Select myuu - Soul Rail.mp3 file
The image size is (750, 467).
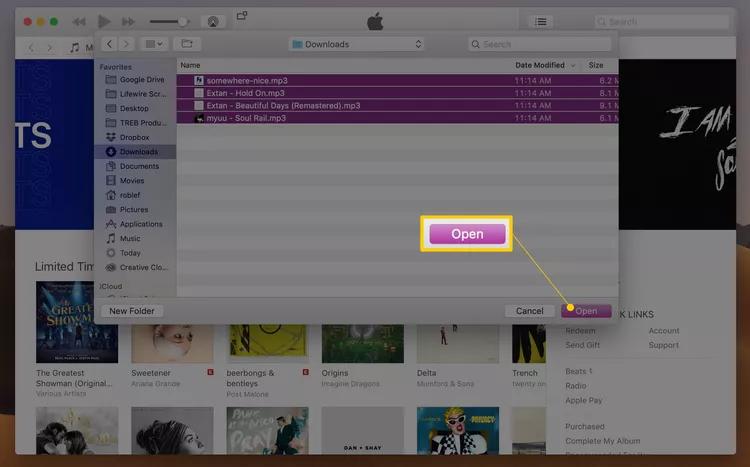246,118
